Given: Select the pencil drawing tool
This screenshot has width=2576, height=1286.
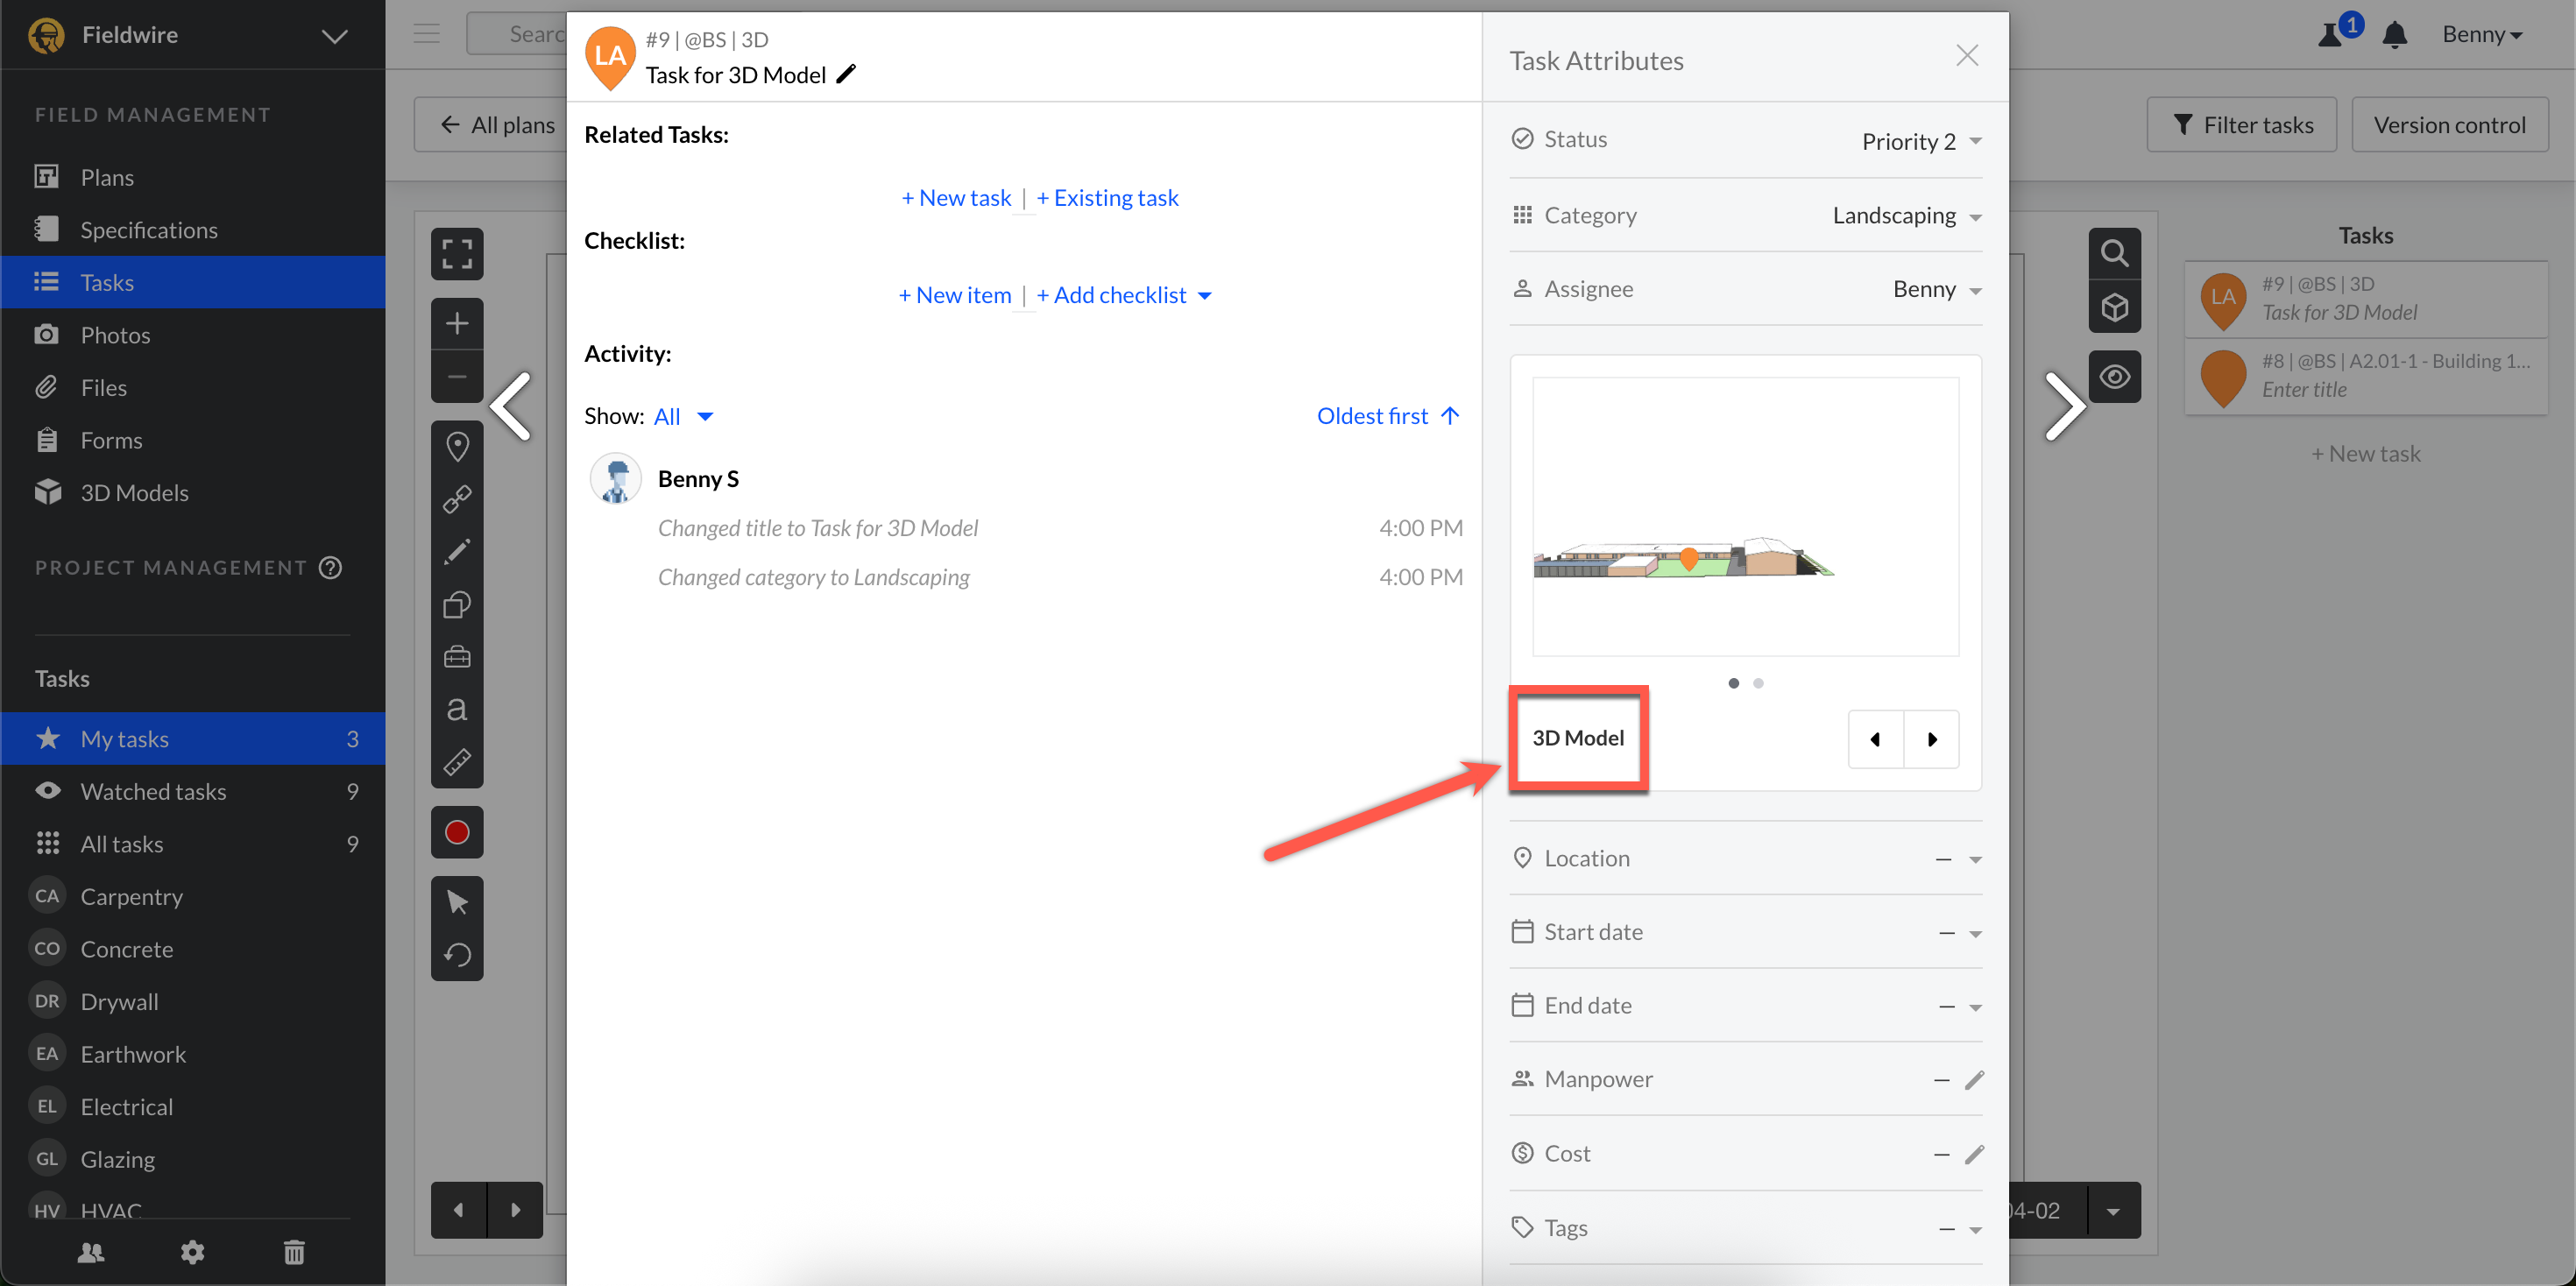Looking at the screenshot, I should pos(457,551).
